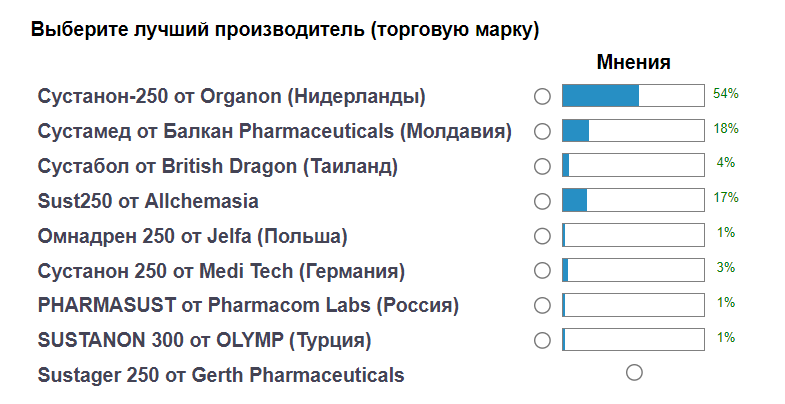The height and width of the screenshot is (404, 785).
Task: Pick the SUSTANON 300 от OLYMP radio button
Action: pos(543,340)
